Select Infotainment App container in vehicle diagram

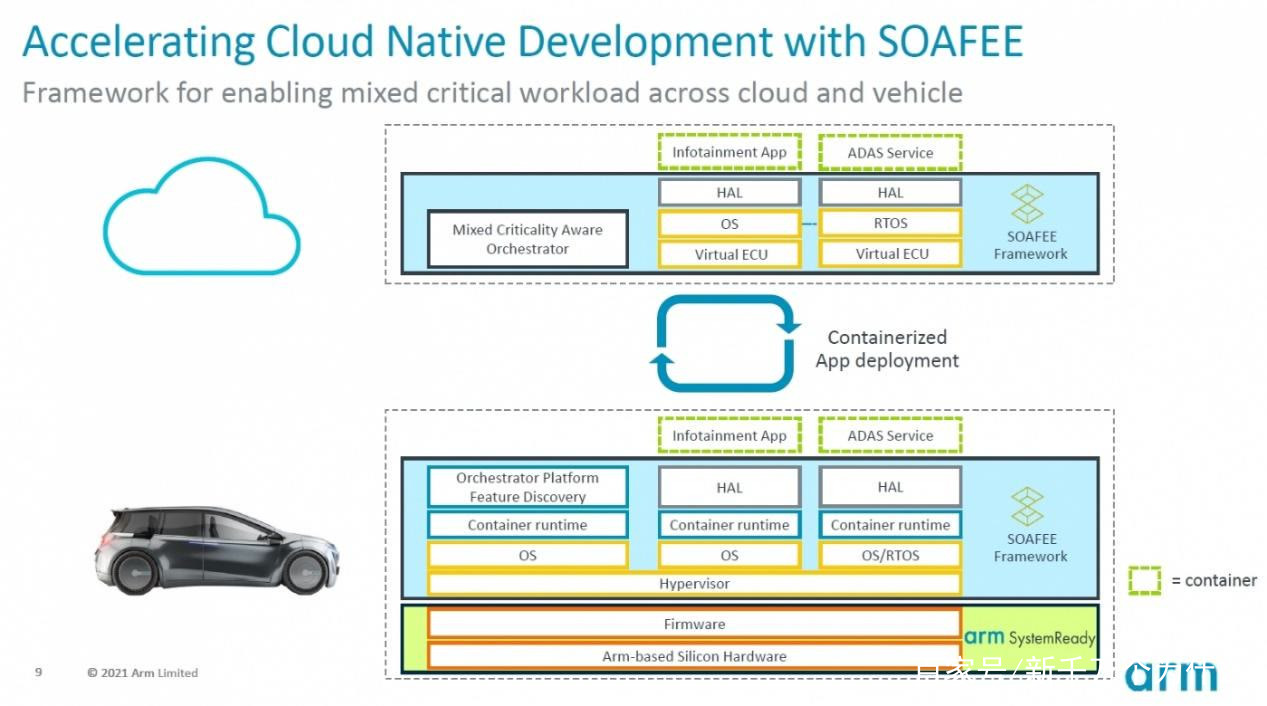click(729, 436)
